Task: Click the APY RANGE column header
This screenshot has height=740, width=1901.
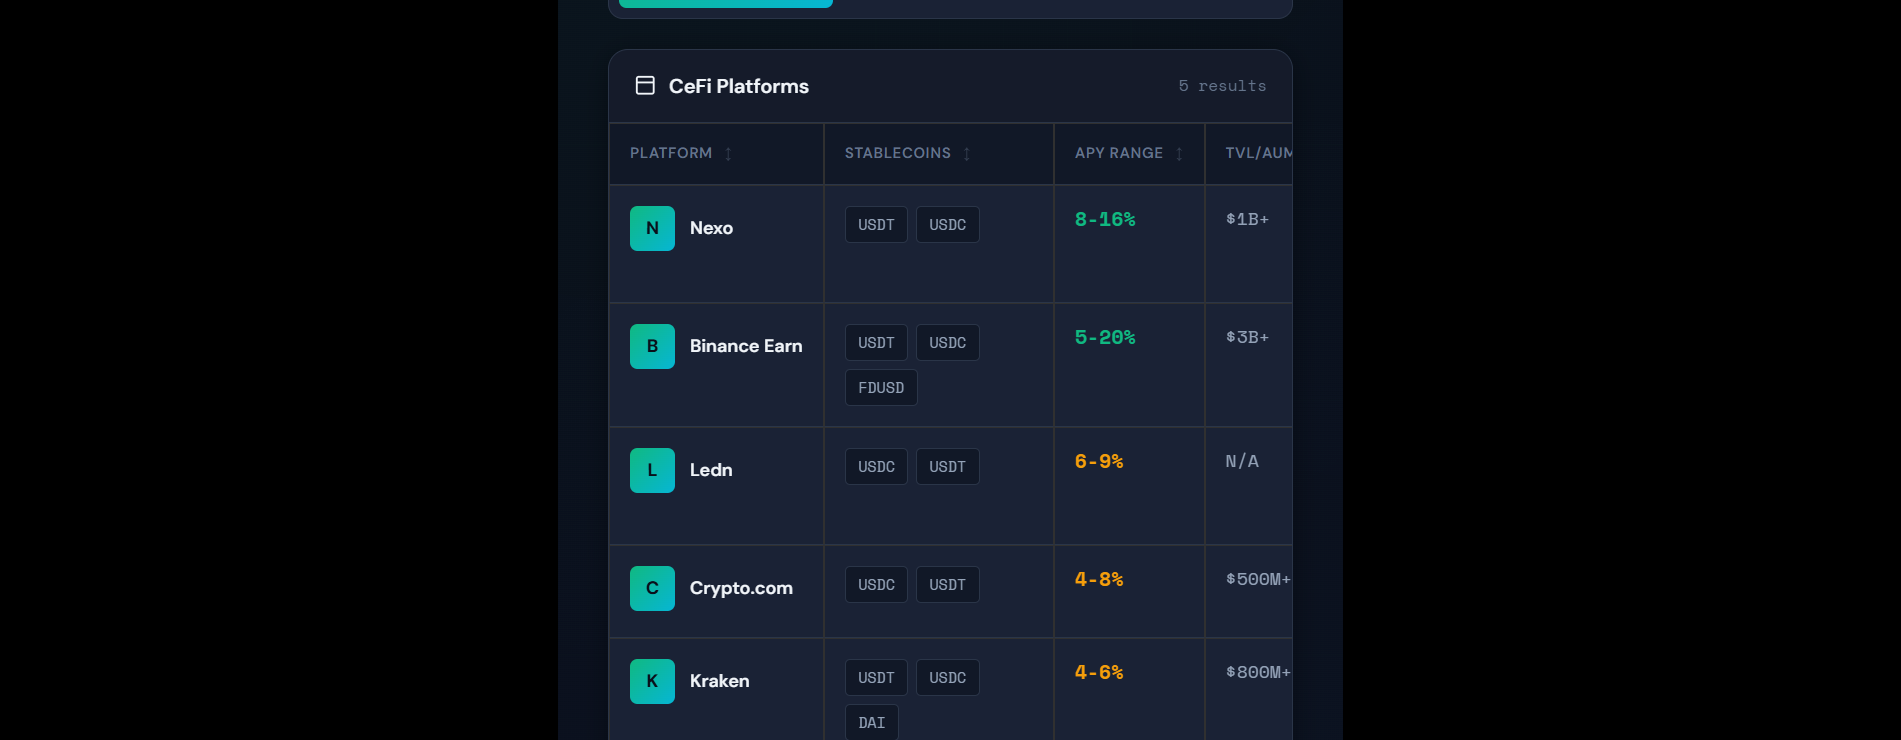Action: coord(1119,153)
